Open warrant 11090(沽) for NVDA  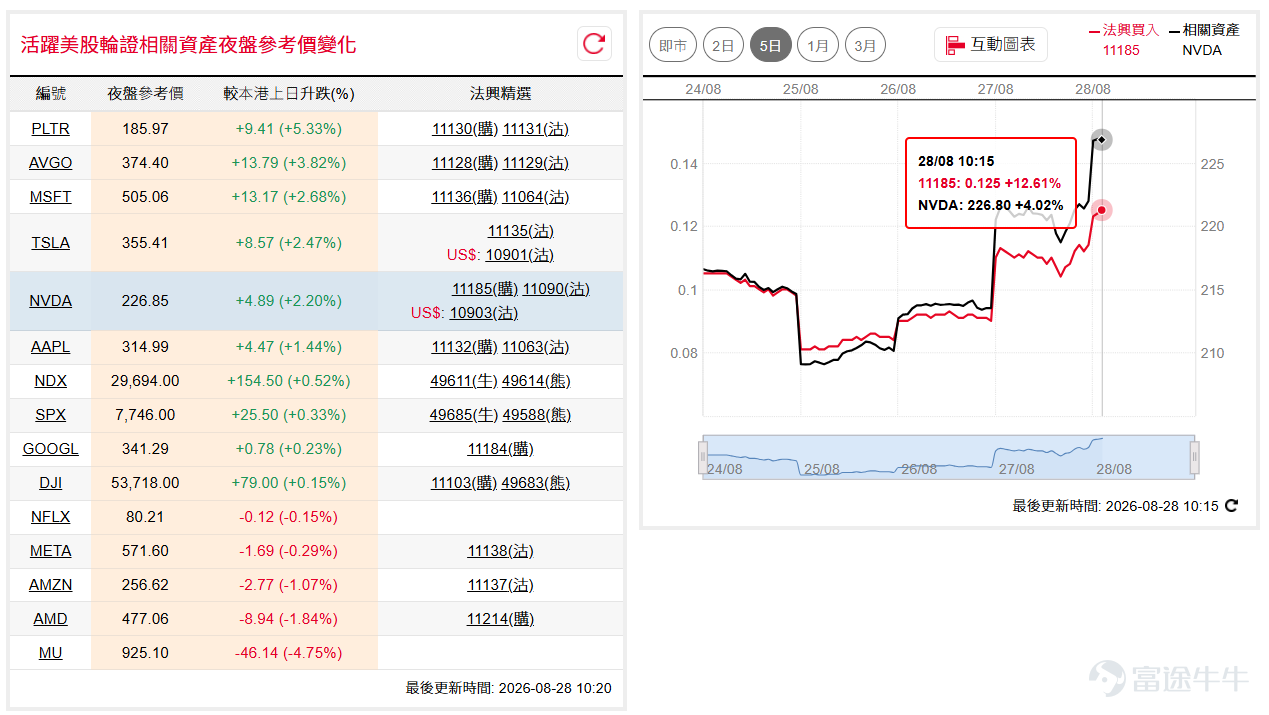[x=556, y=289]
